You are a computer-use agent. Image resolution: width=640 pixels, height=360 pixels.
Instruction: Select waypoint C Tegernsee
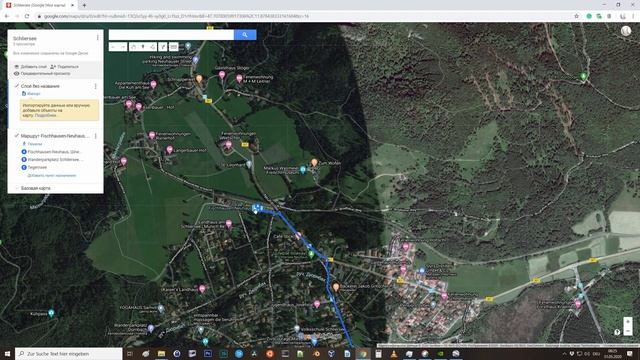tap(34, 167)
